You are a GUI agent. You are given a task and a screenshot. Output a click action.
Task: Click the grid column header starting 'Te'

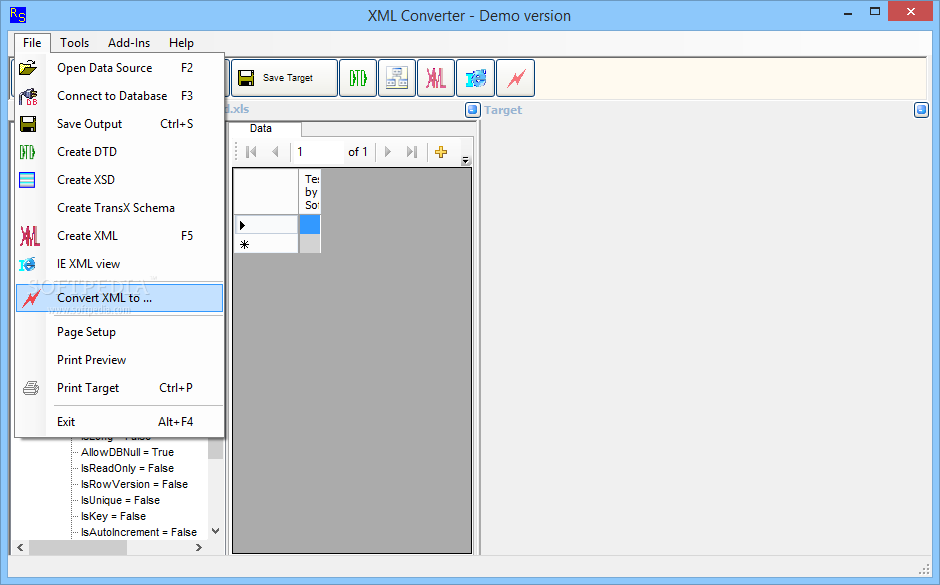point(310,191)
